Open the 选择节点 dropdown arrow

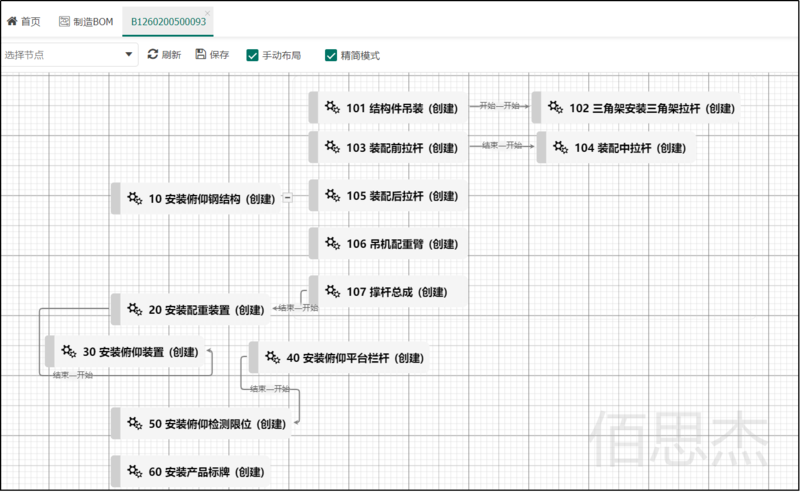coord(129,55)
